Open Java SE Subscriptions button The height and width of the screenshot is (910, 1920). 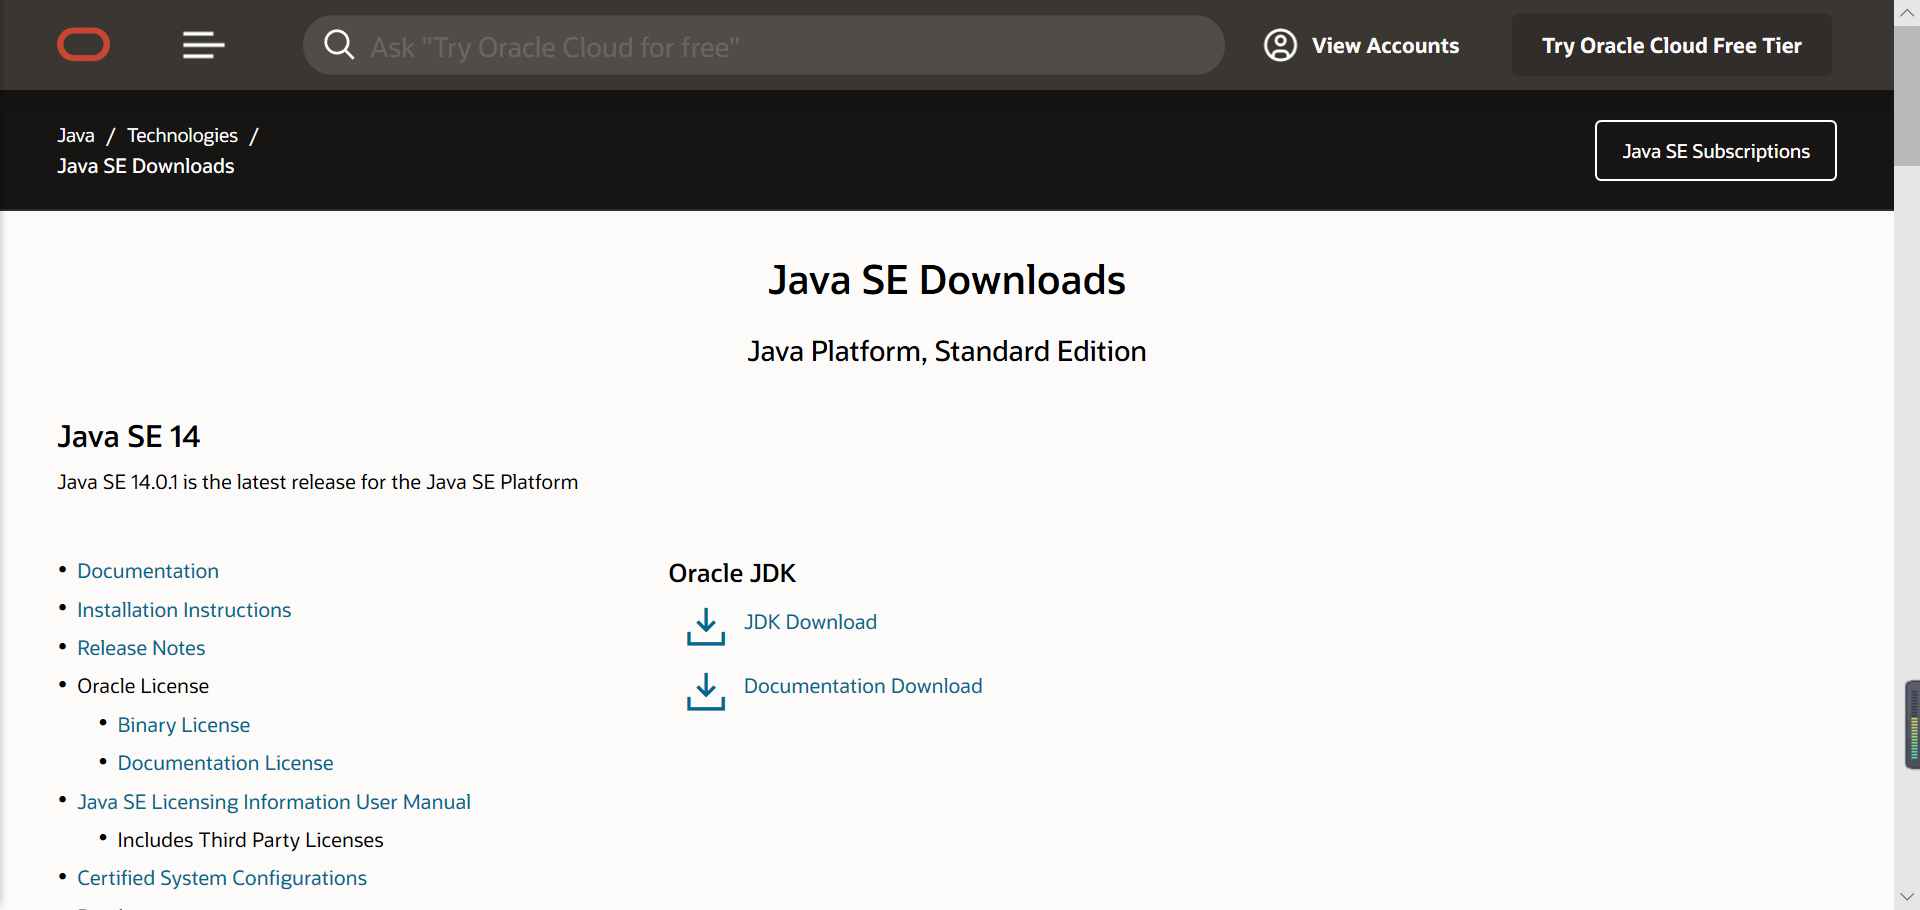[x=1716, y=151]
